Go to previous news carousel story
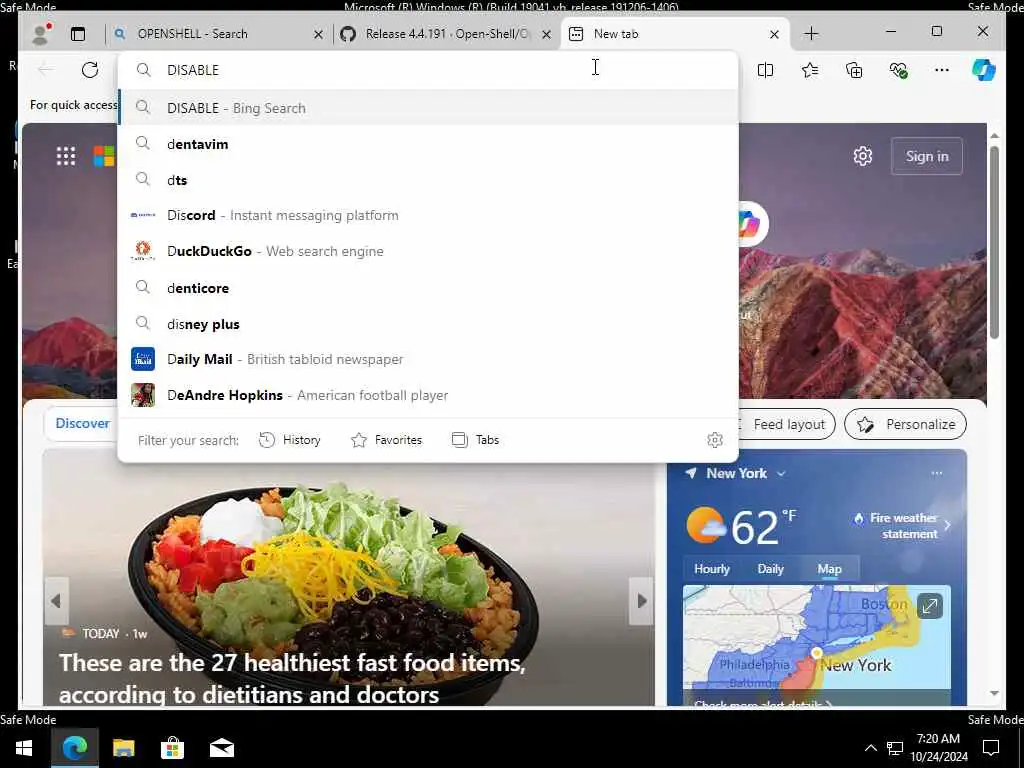1024x768 pixels. pyautogui.click(x=56, y=601)
